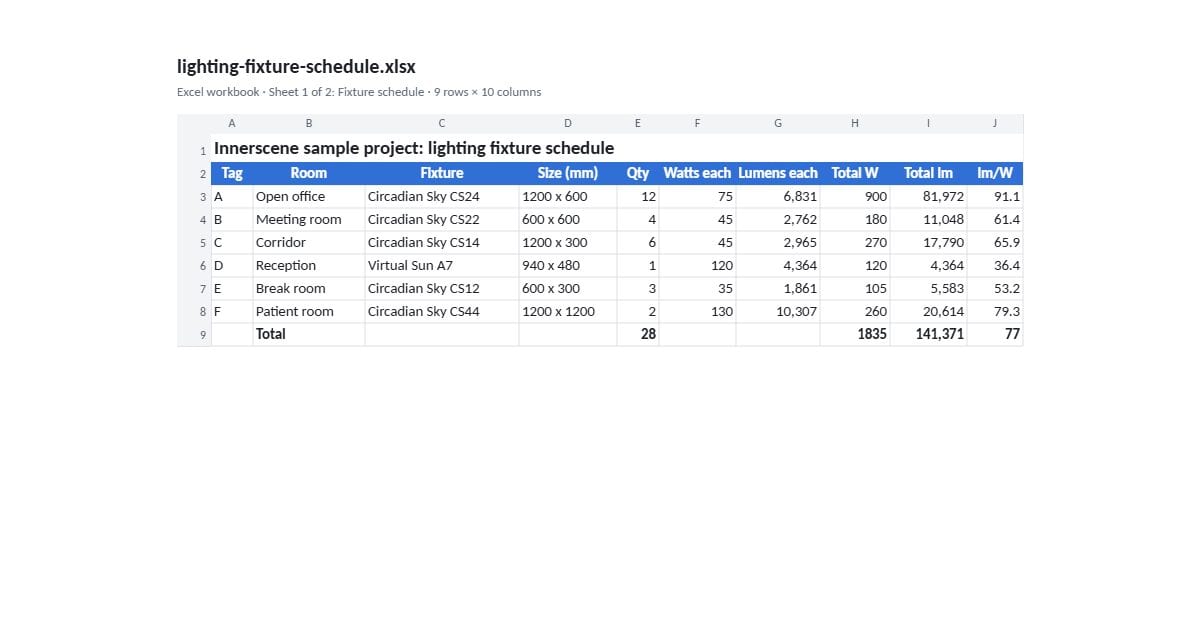
Task: Select the 'Circadian Sky CS22' fixture cell
Action: 442,220
